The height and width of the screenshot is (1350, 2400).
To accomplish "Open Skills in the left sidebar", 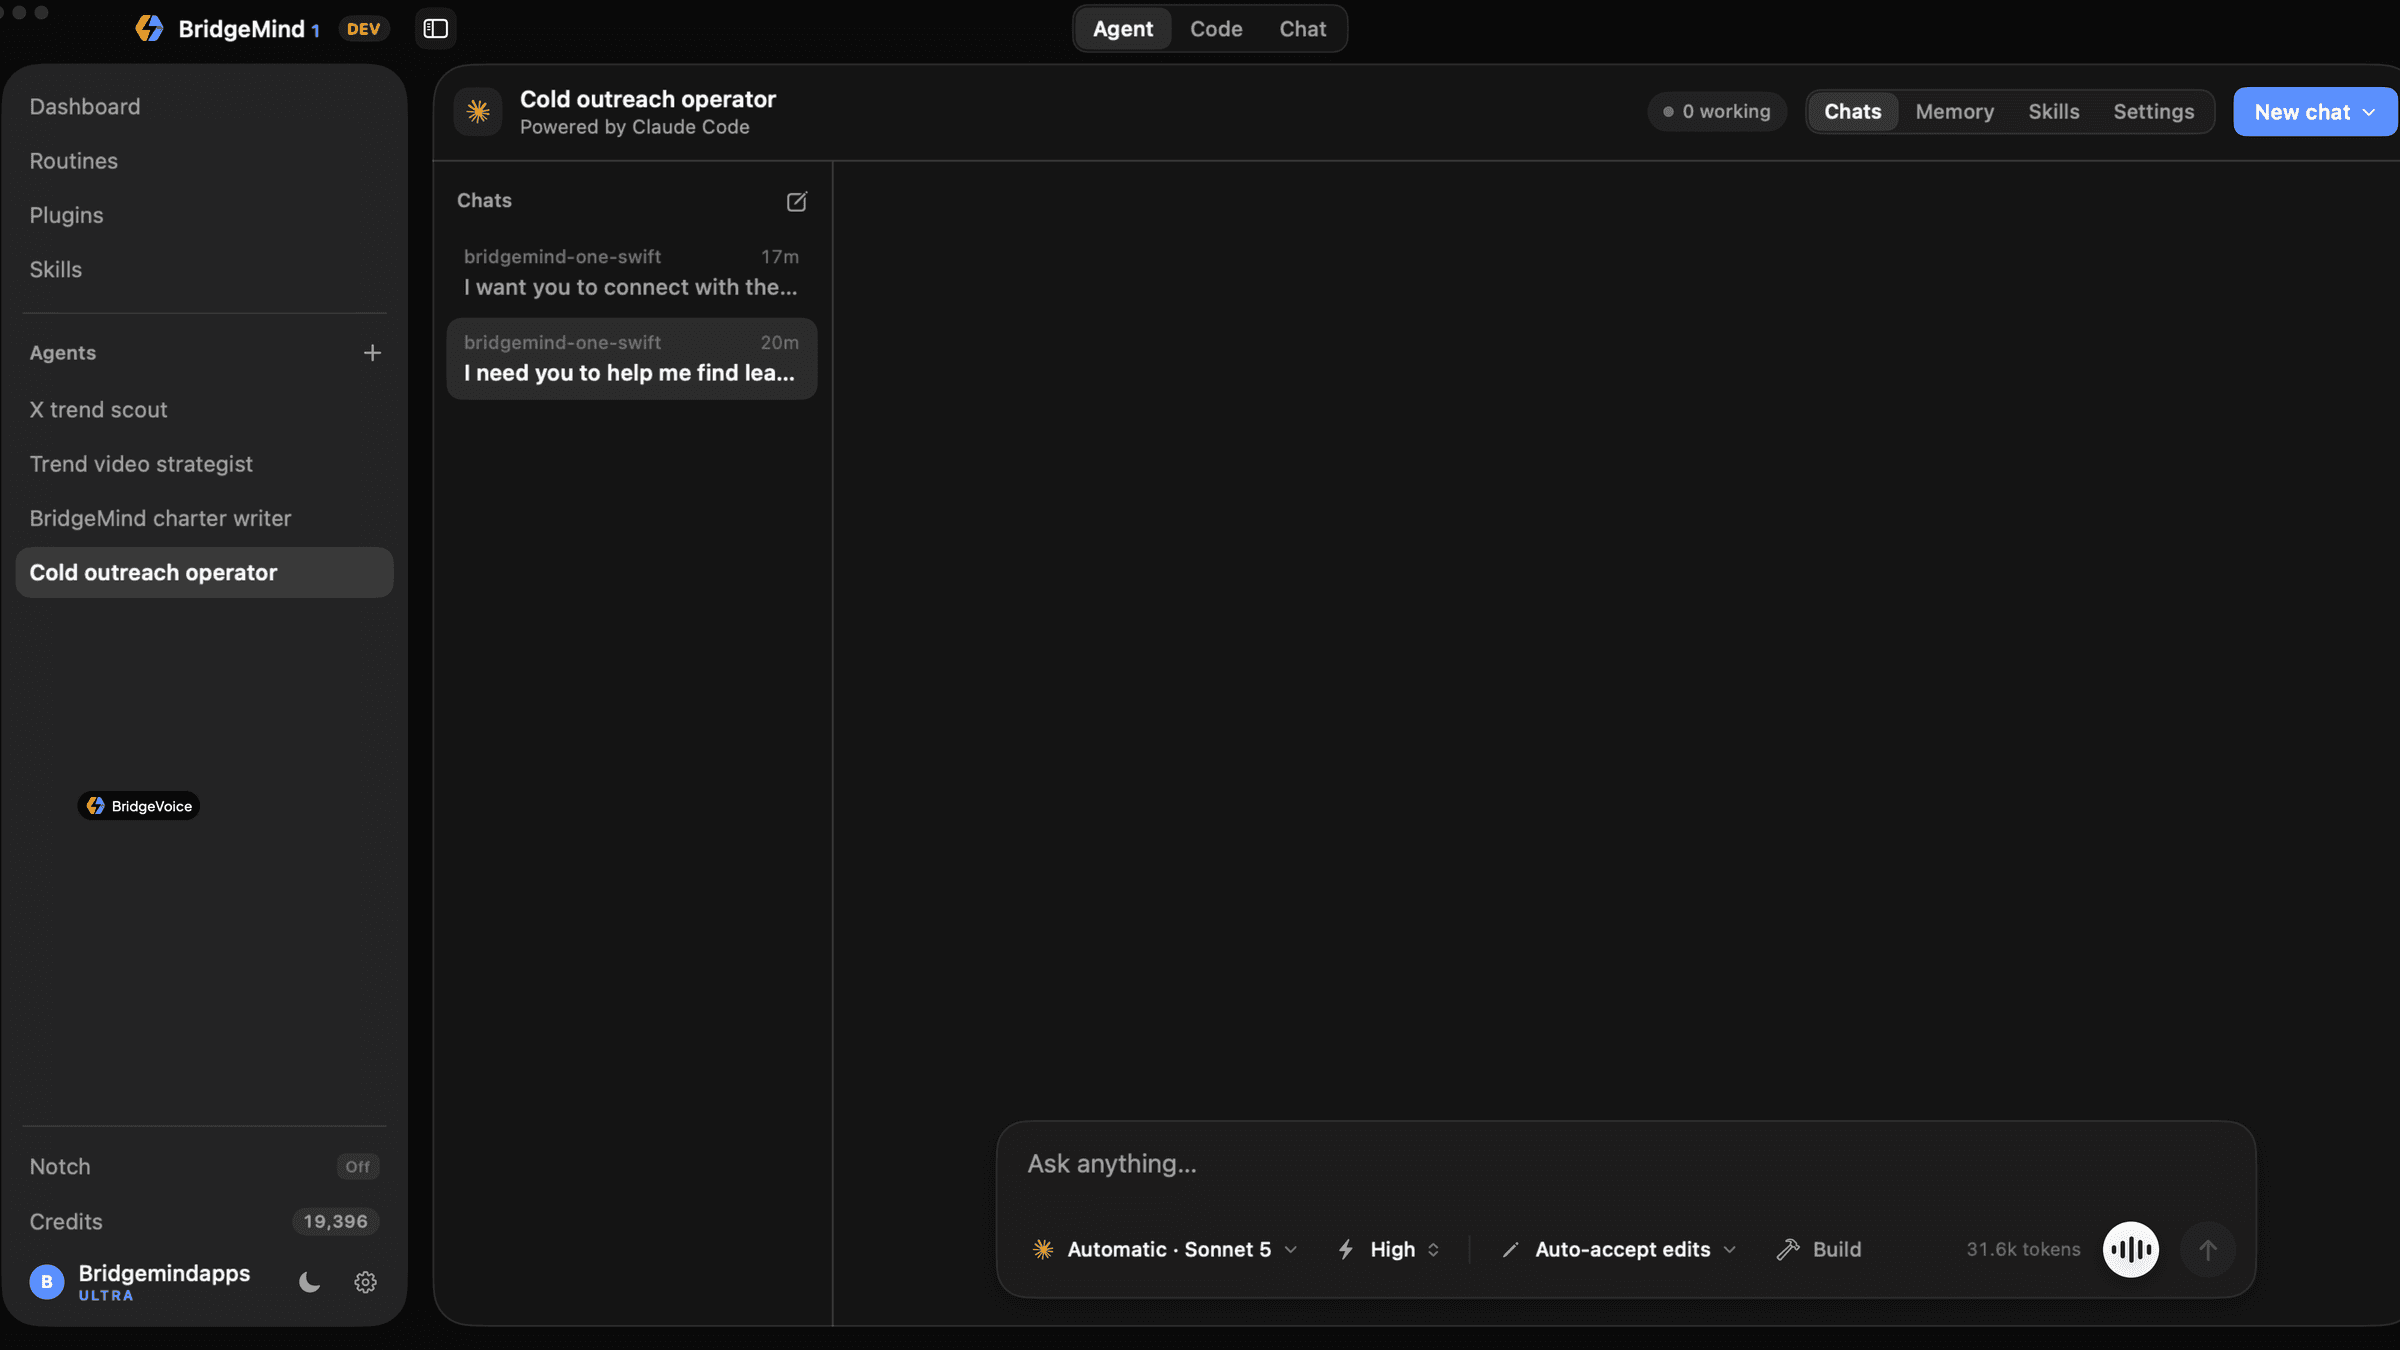I will (x=204, y=269).
